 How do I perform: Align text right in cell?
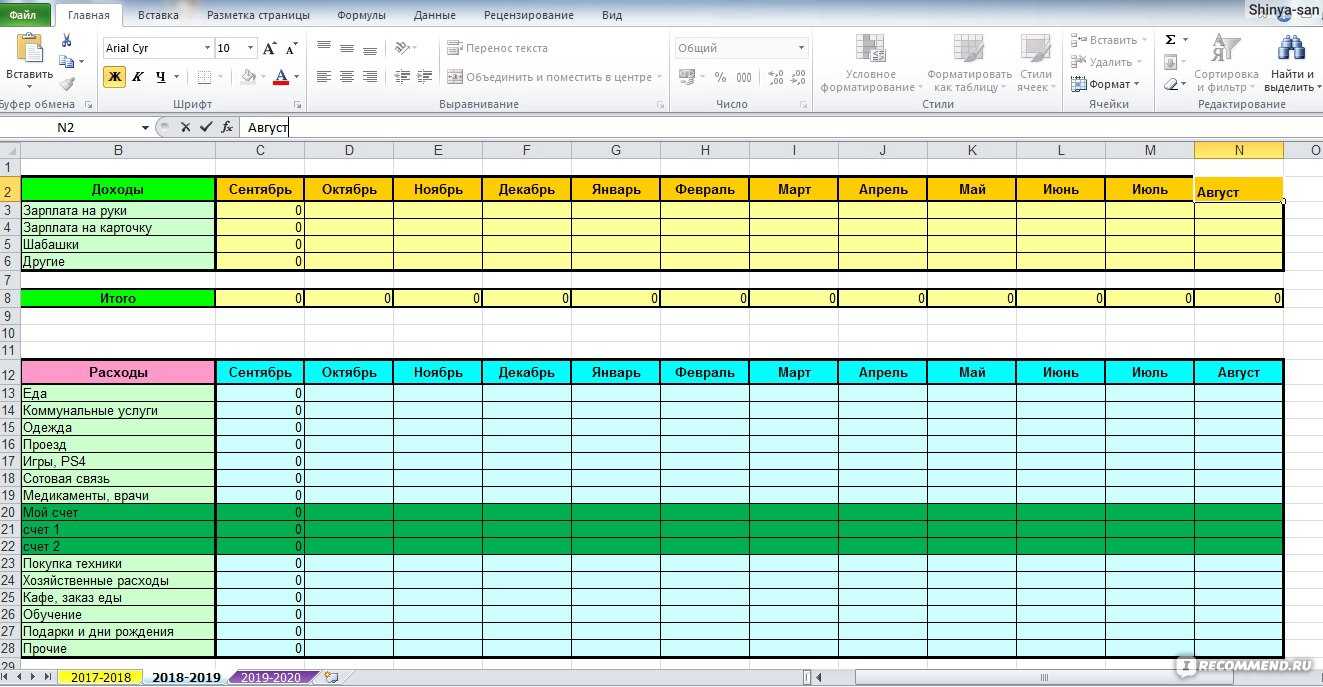[370, 77]
